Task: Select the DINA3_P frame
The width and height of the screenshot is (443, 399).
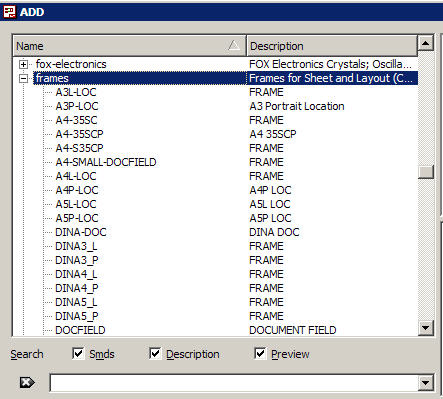Action: coord(77,260)
